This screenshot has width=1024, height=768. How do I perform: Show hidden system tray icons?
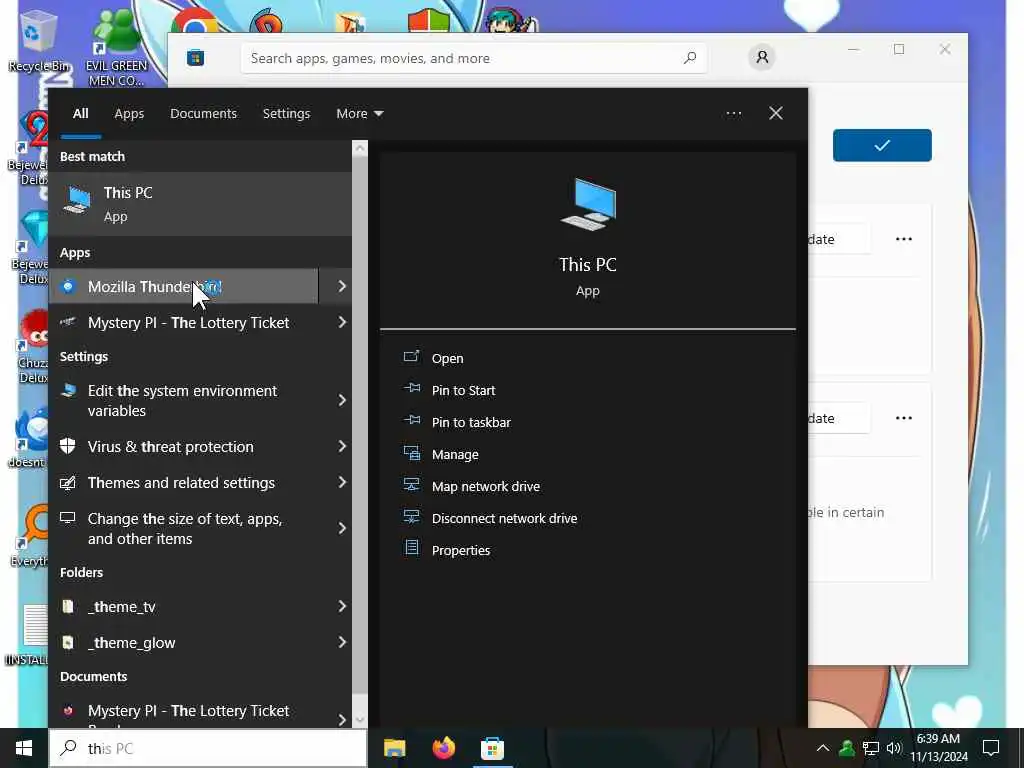pos(823,748)
